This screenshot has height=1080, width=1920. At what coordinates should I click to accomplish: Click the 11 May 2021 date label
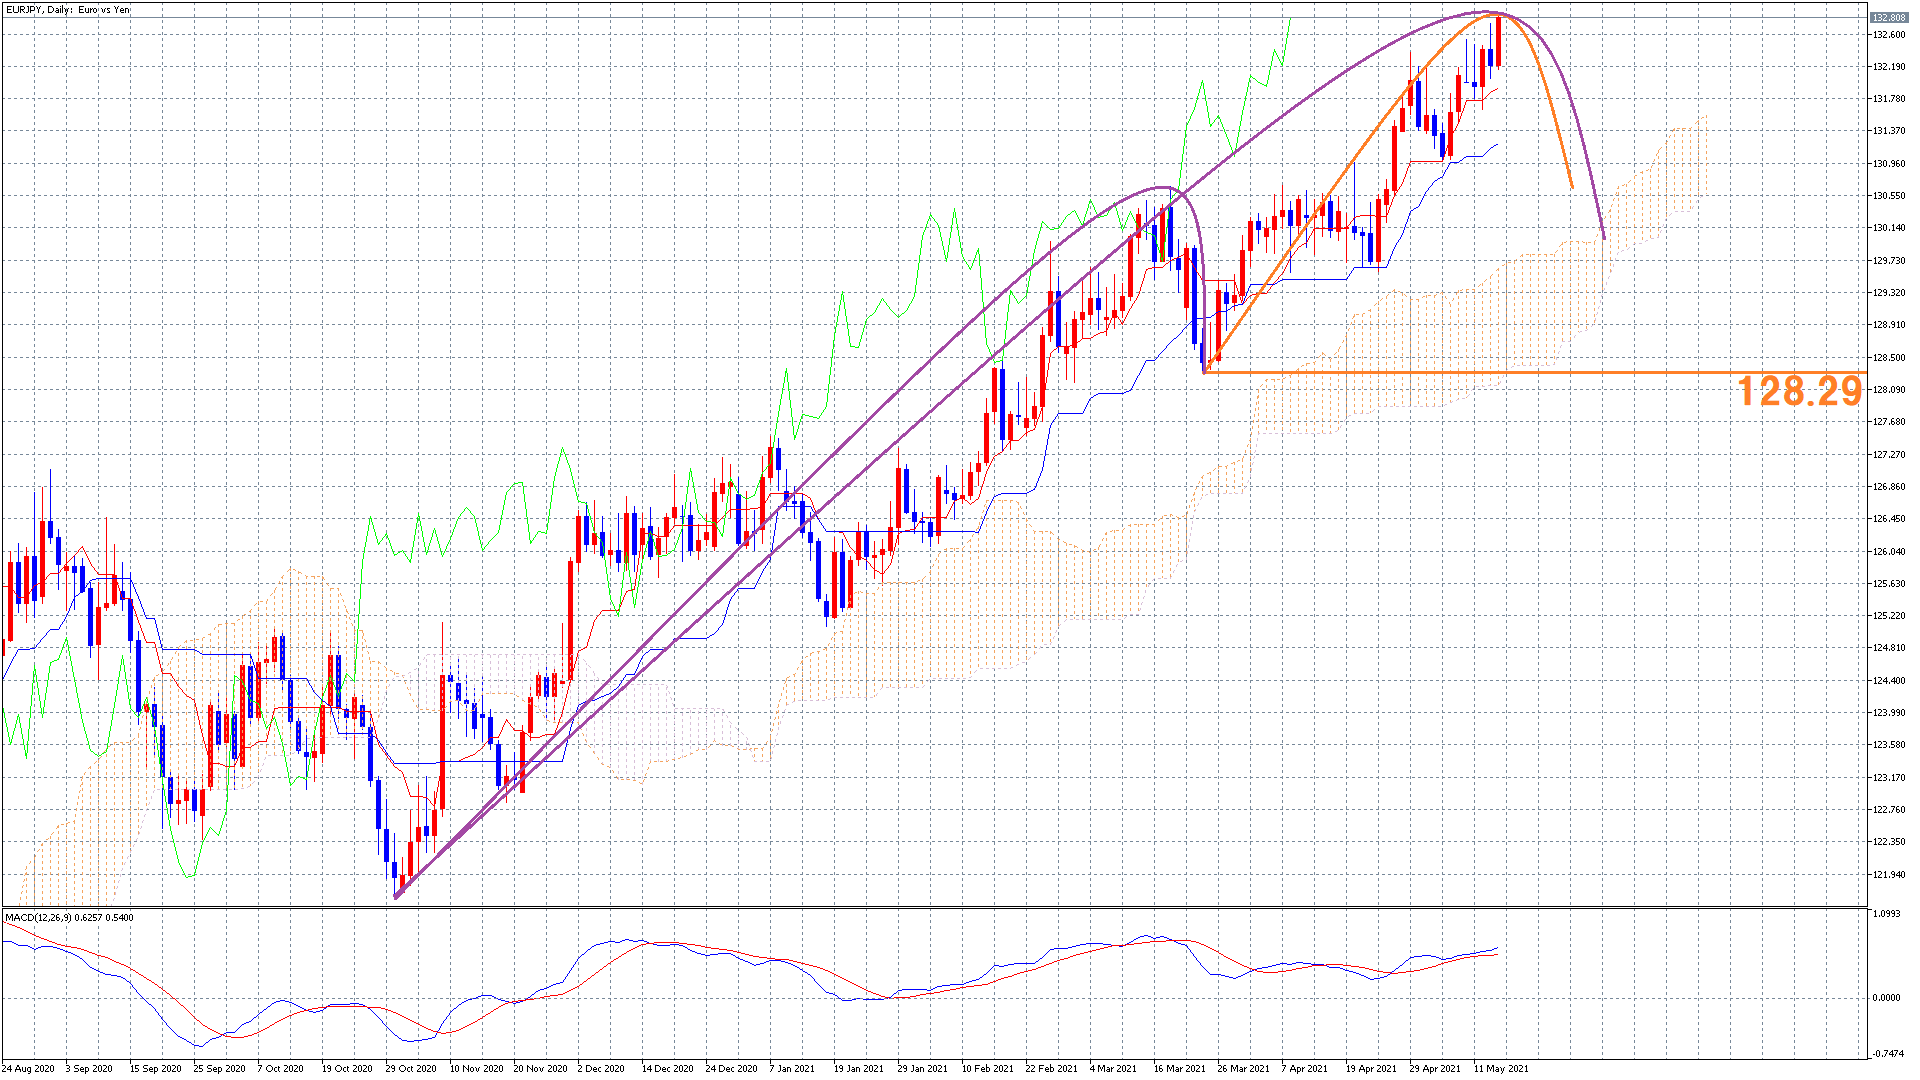tap(1501, 1068)
